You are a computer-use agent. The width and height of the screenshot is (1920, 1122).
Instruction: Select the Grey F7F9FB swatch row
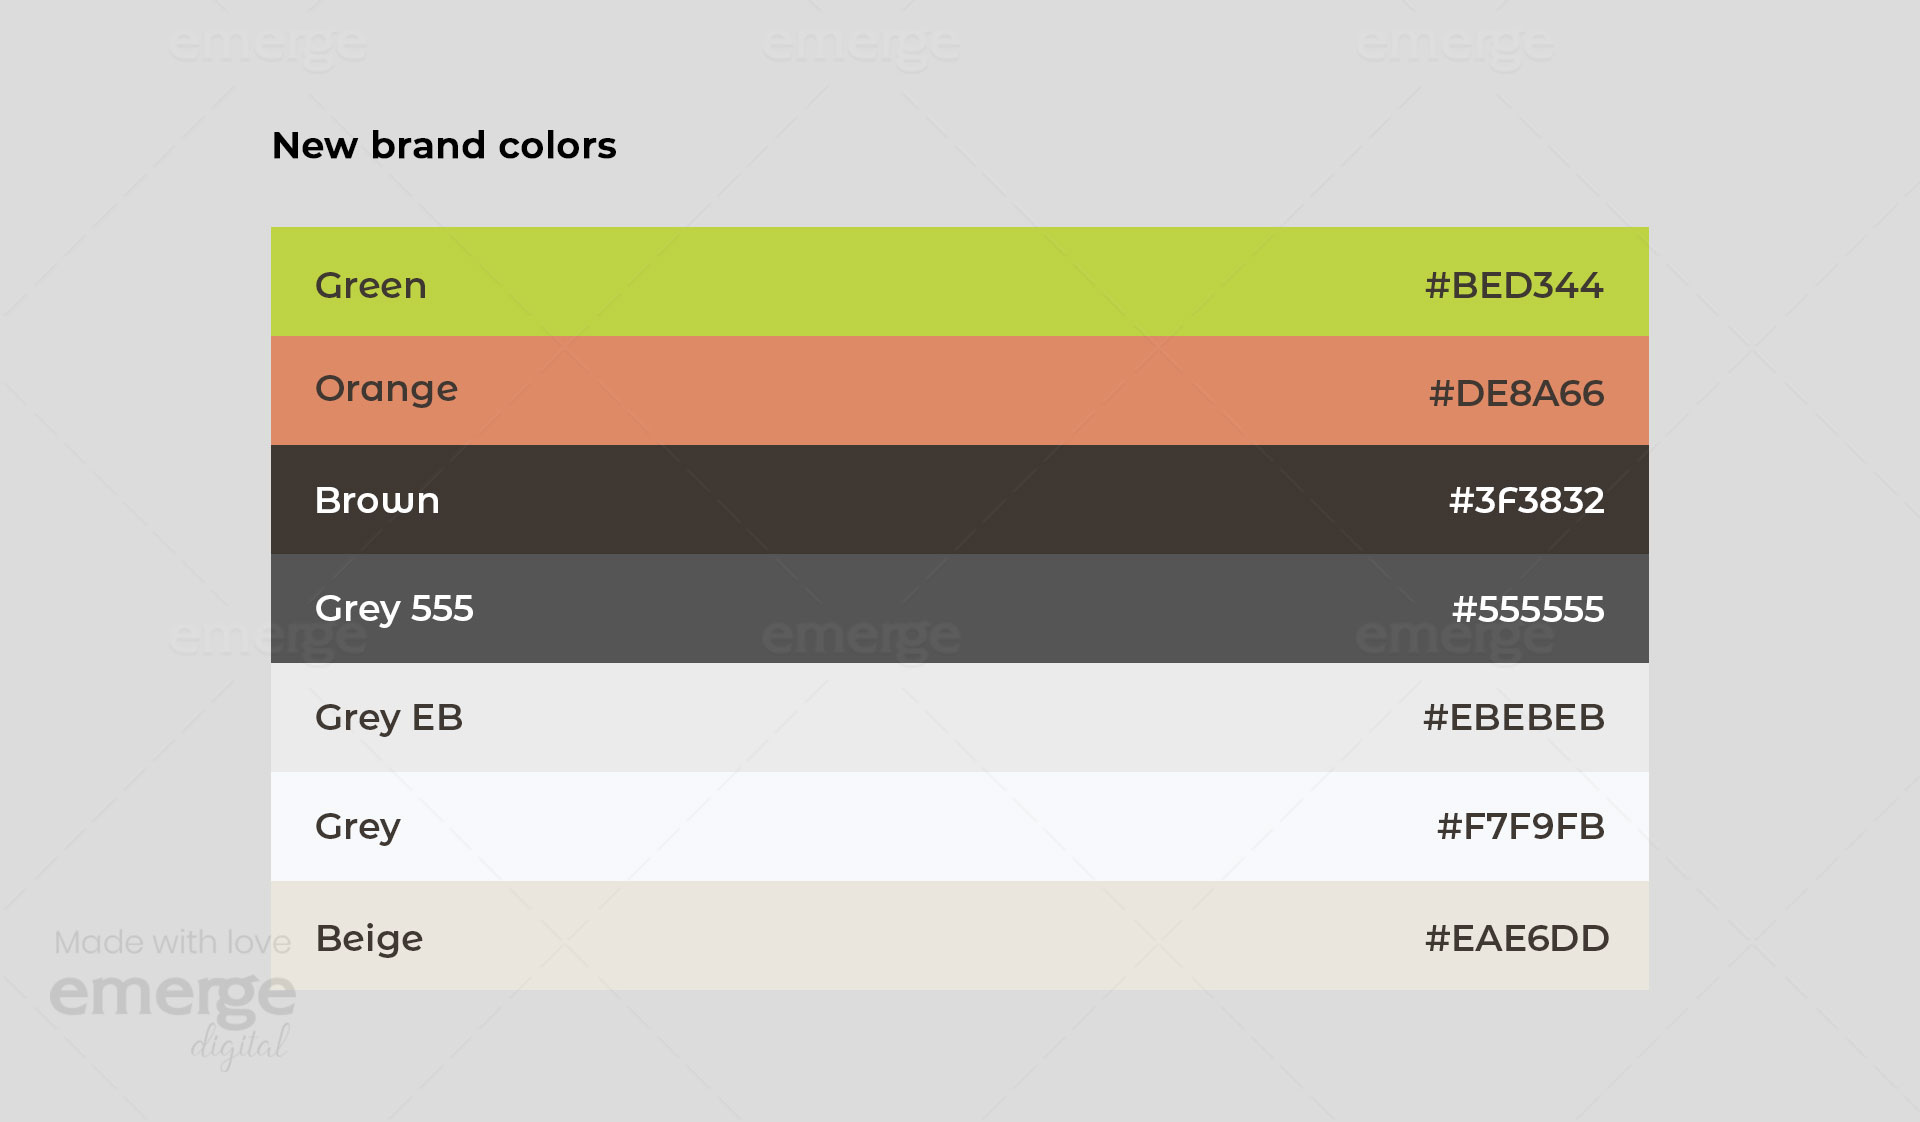coord(960,826)
